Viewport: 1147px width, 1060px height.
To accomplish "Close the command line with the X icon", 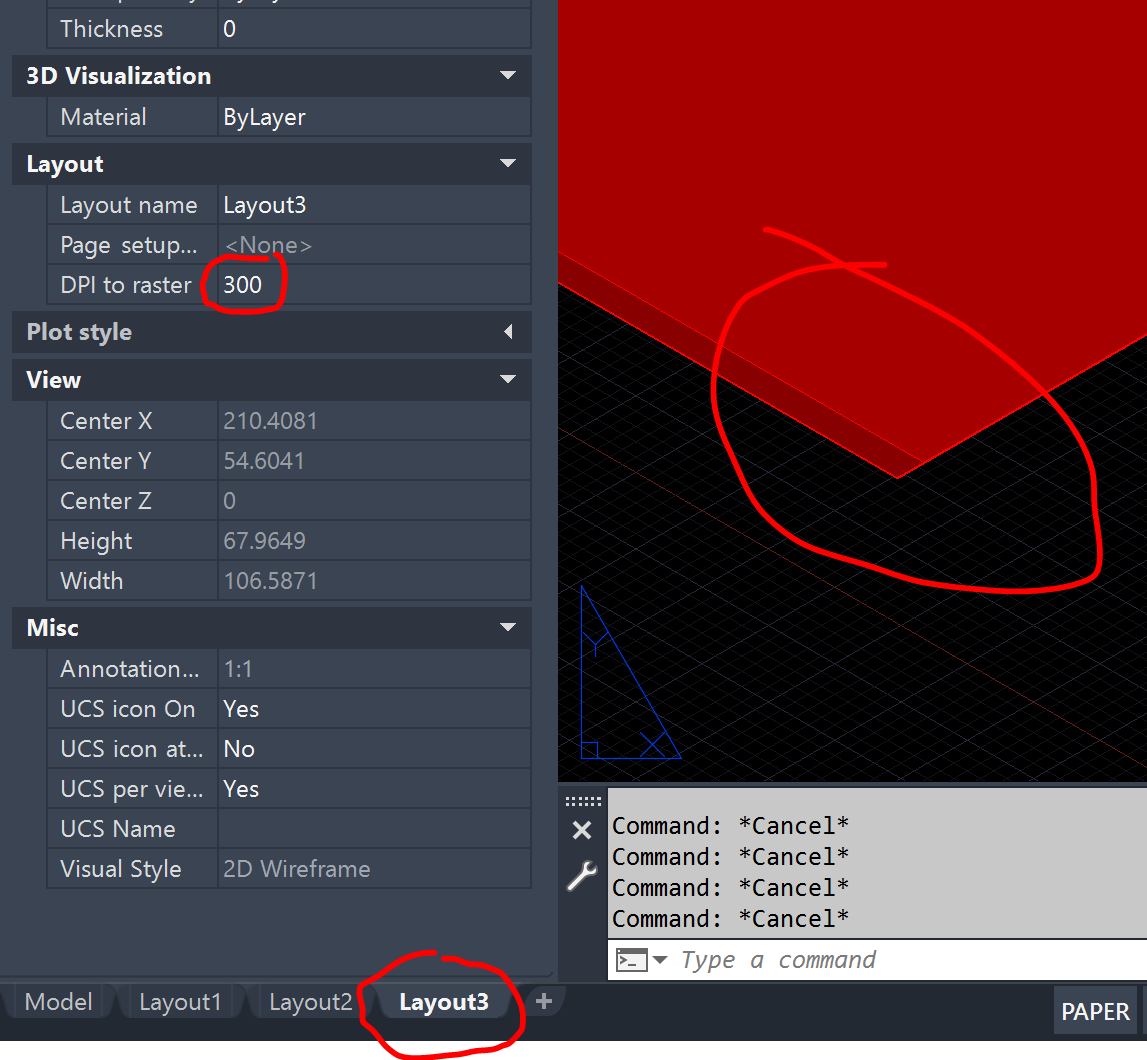I will pos(582,829).
